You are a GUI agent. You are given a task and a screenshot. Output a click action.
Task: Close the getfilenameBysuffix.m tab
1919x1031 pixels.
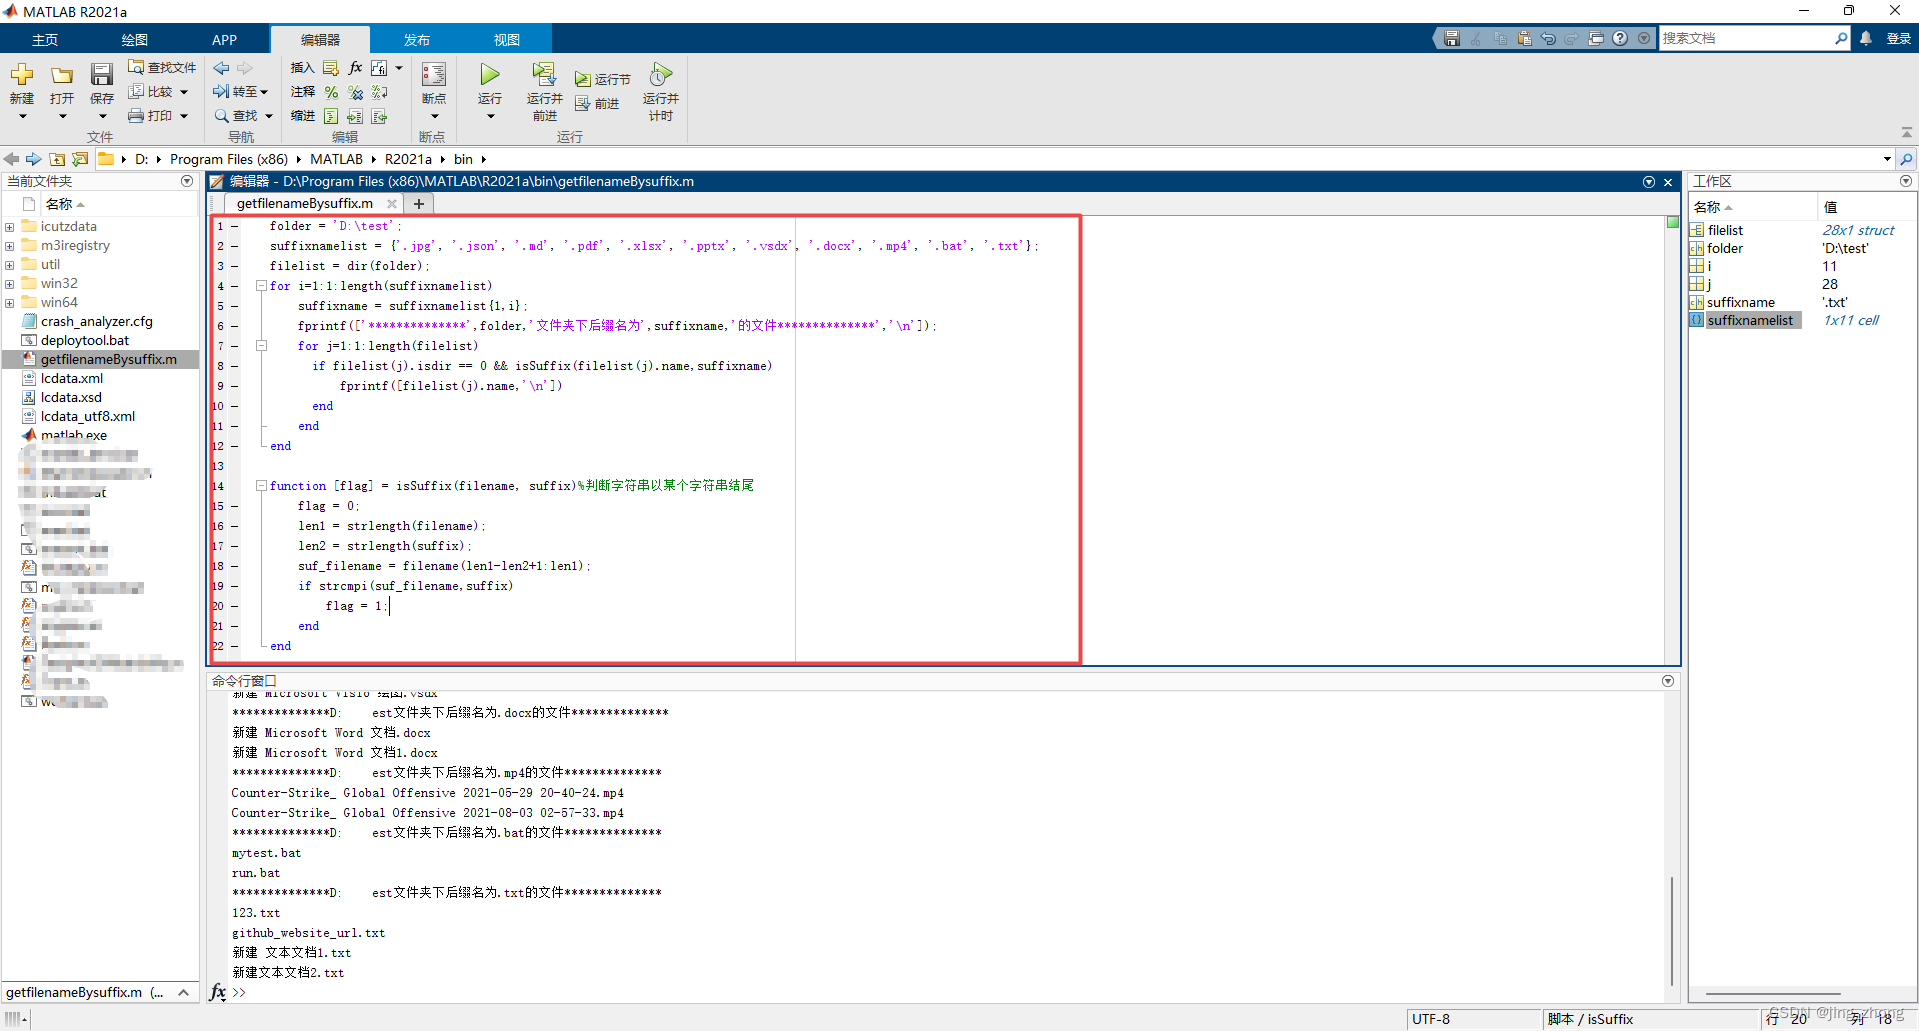[392, 204]
